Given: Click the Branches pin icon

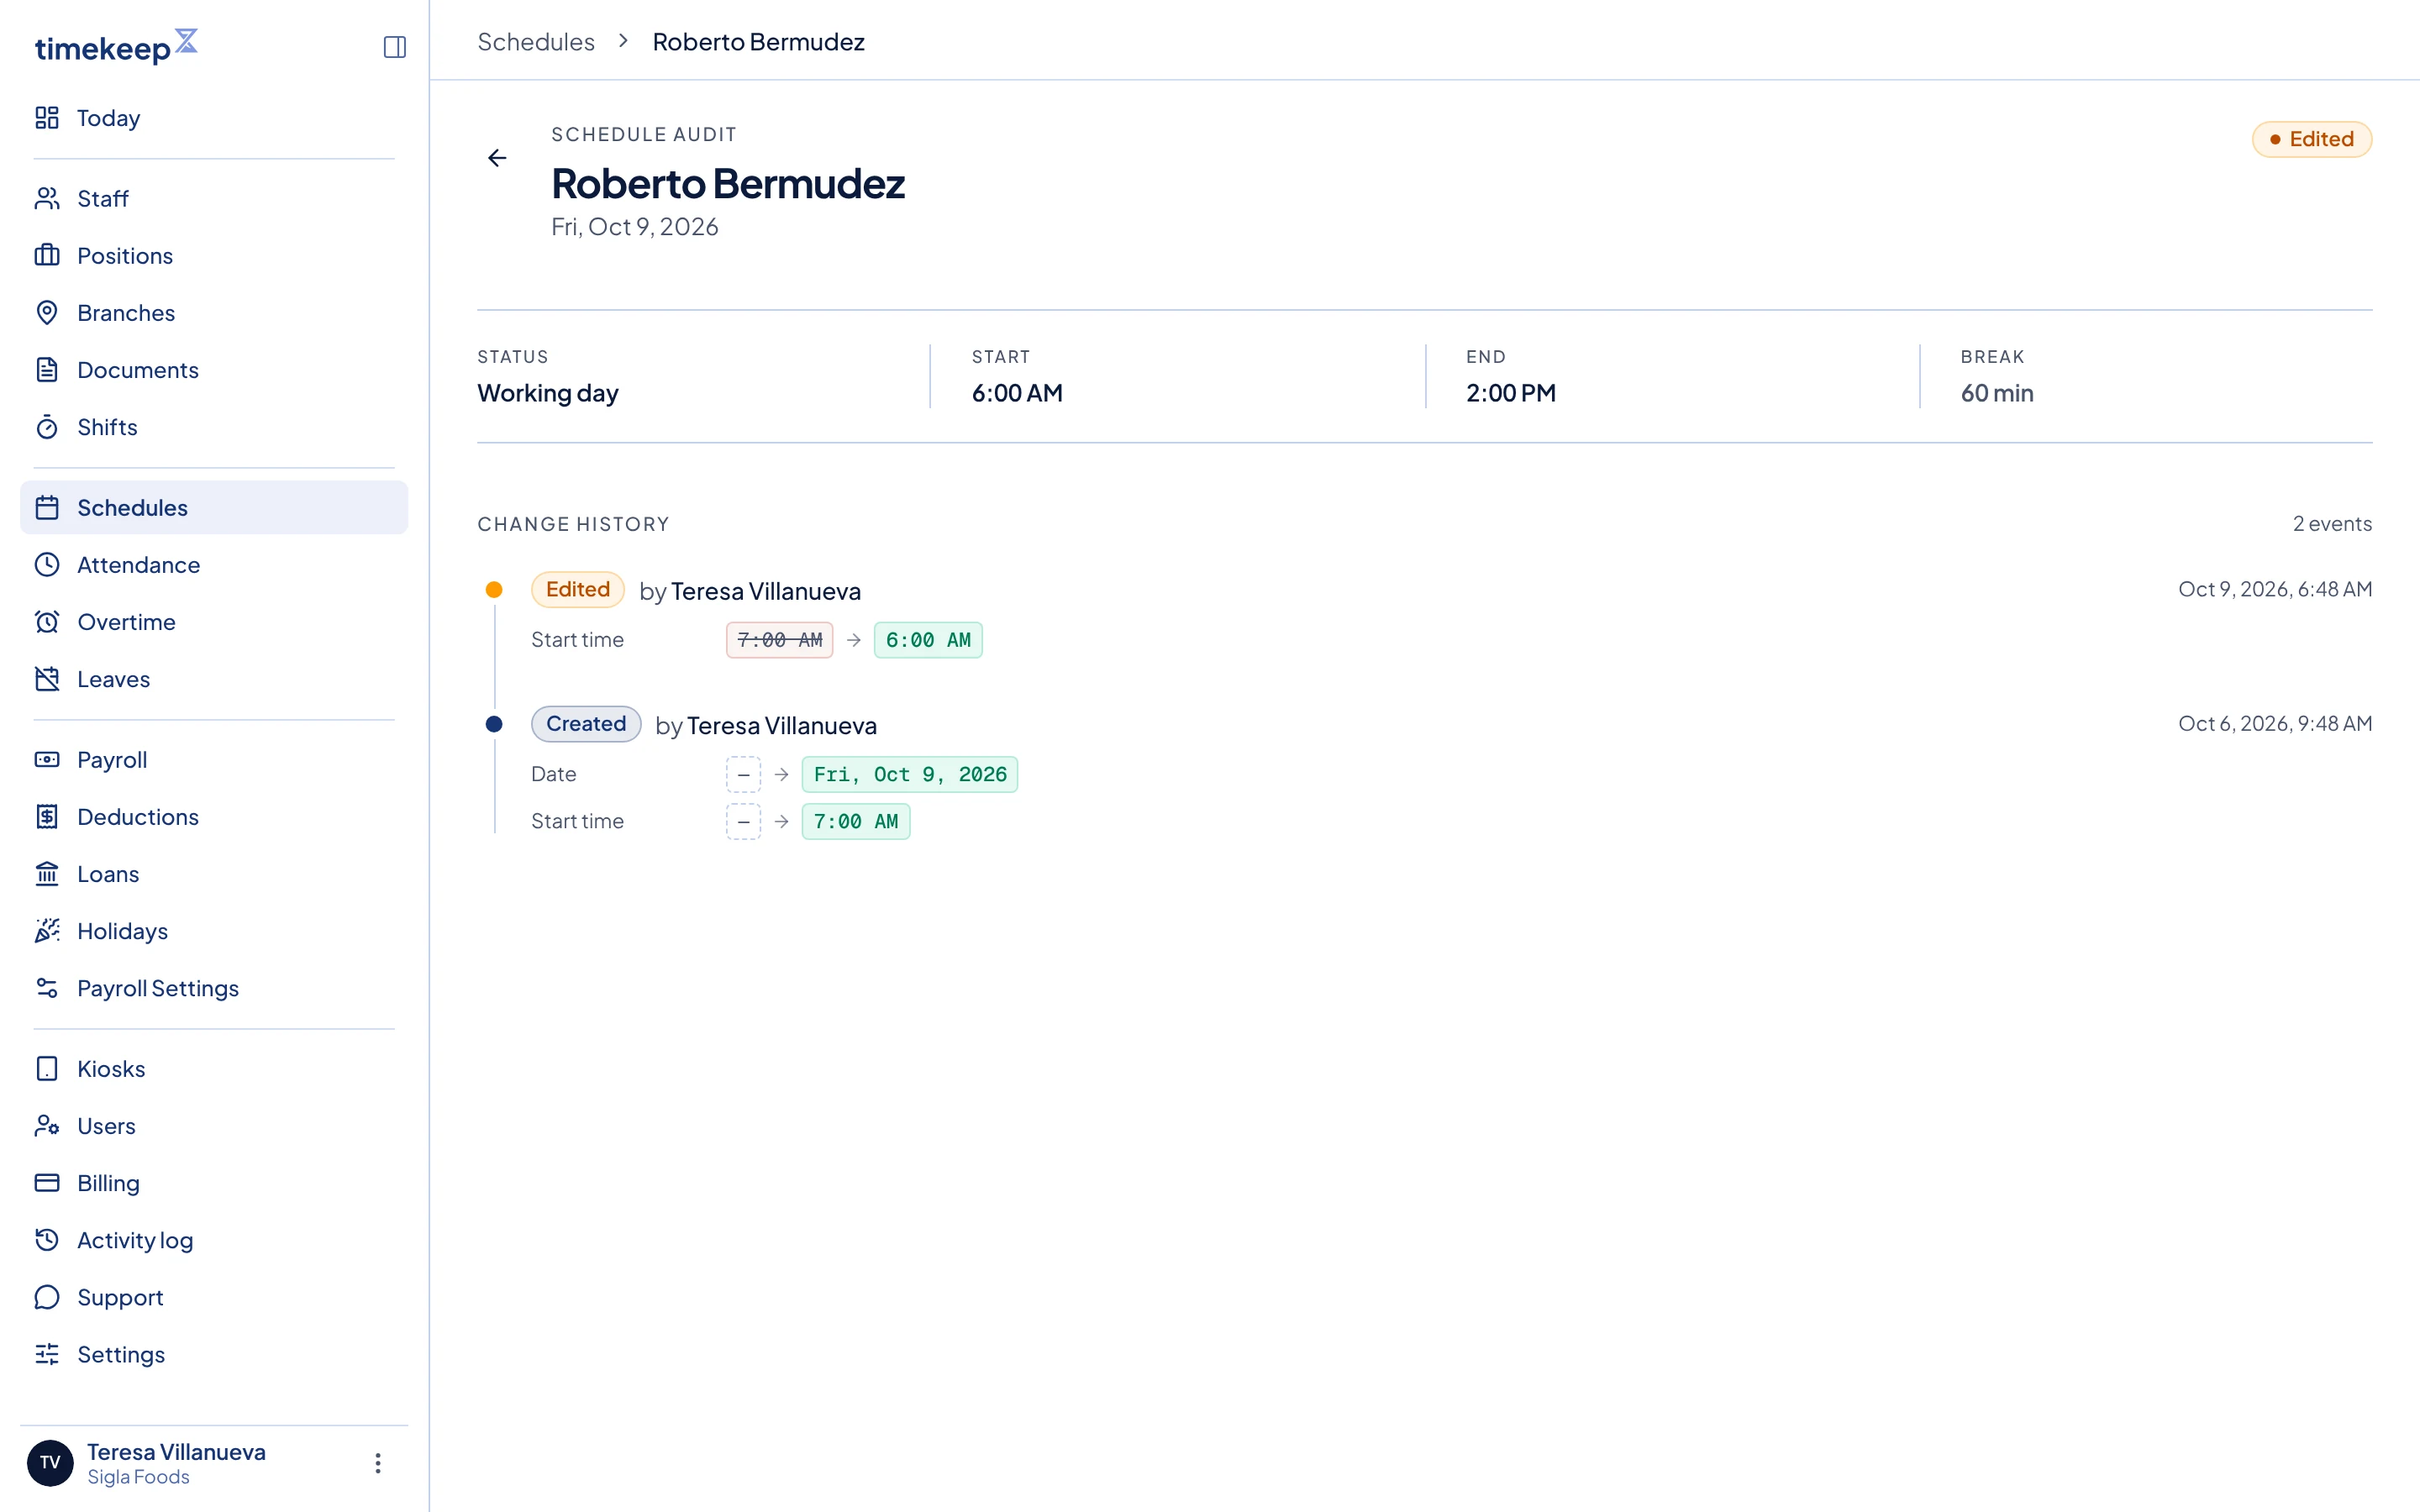Looking at the screenshot, I should tap(47, 312).
